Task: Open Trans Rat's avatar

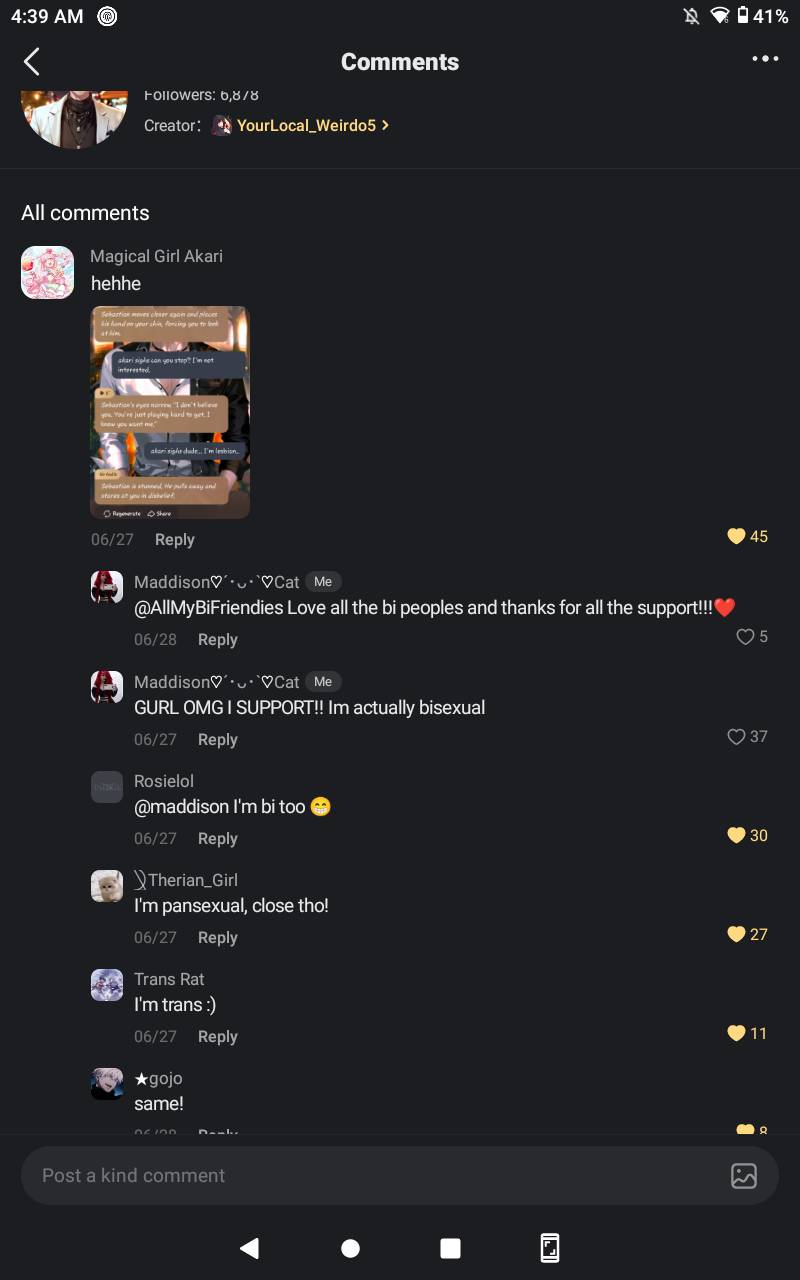Action: tap(107, 985)
